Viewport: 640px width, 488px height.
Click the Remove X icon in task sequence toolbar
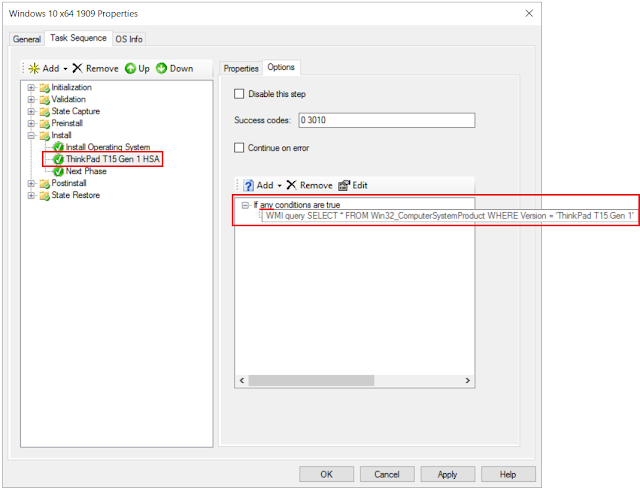coord(77,68)
